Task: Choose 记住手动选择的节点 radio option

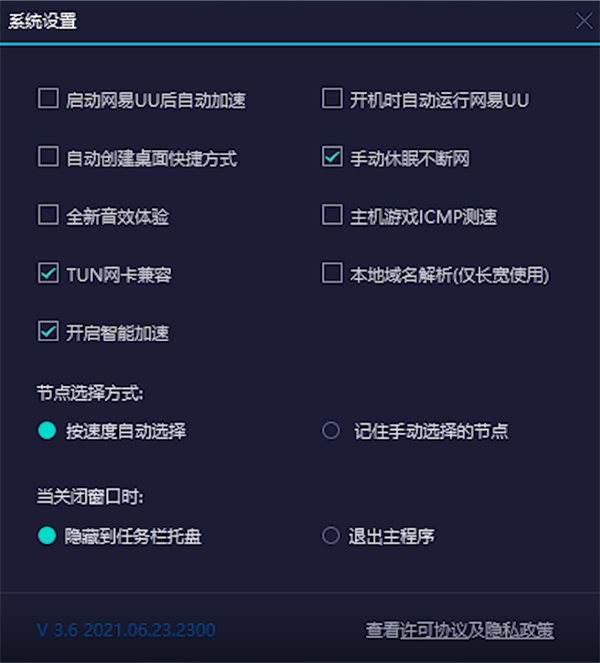Action: (331, 430)
